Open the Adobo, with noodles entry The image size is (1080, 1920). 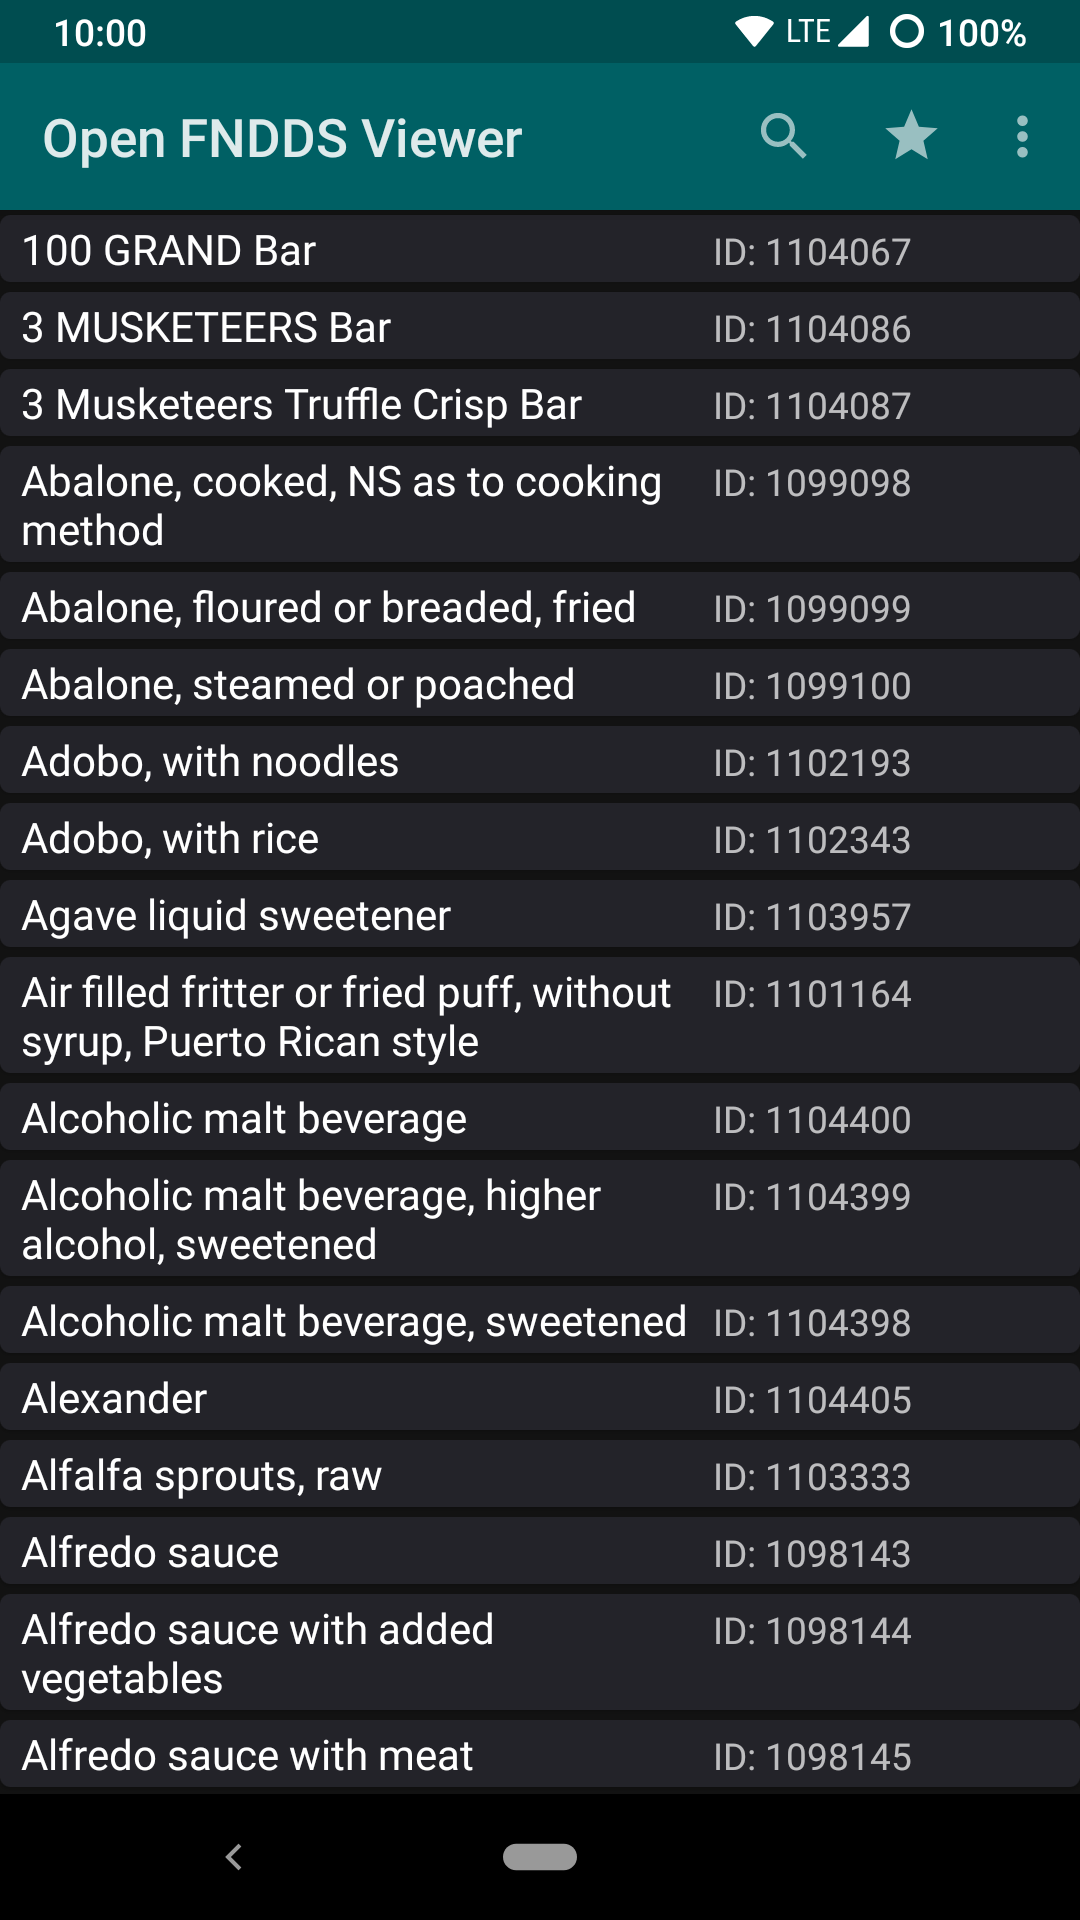pyautogui.click(x=540, y=762)
